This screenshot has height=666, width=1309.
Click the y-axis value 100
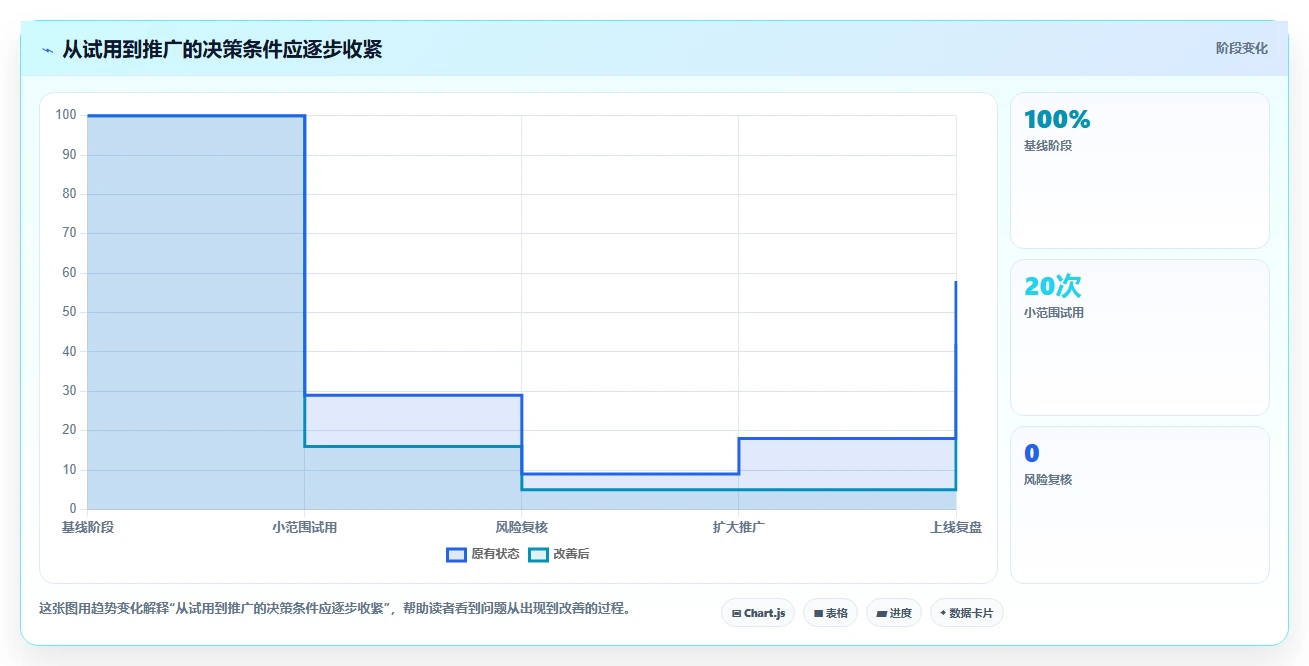67,115
